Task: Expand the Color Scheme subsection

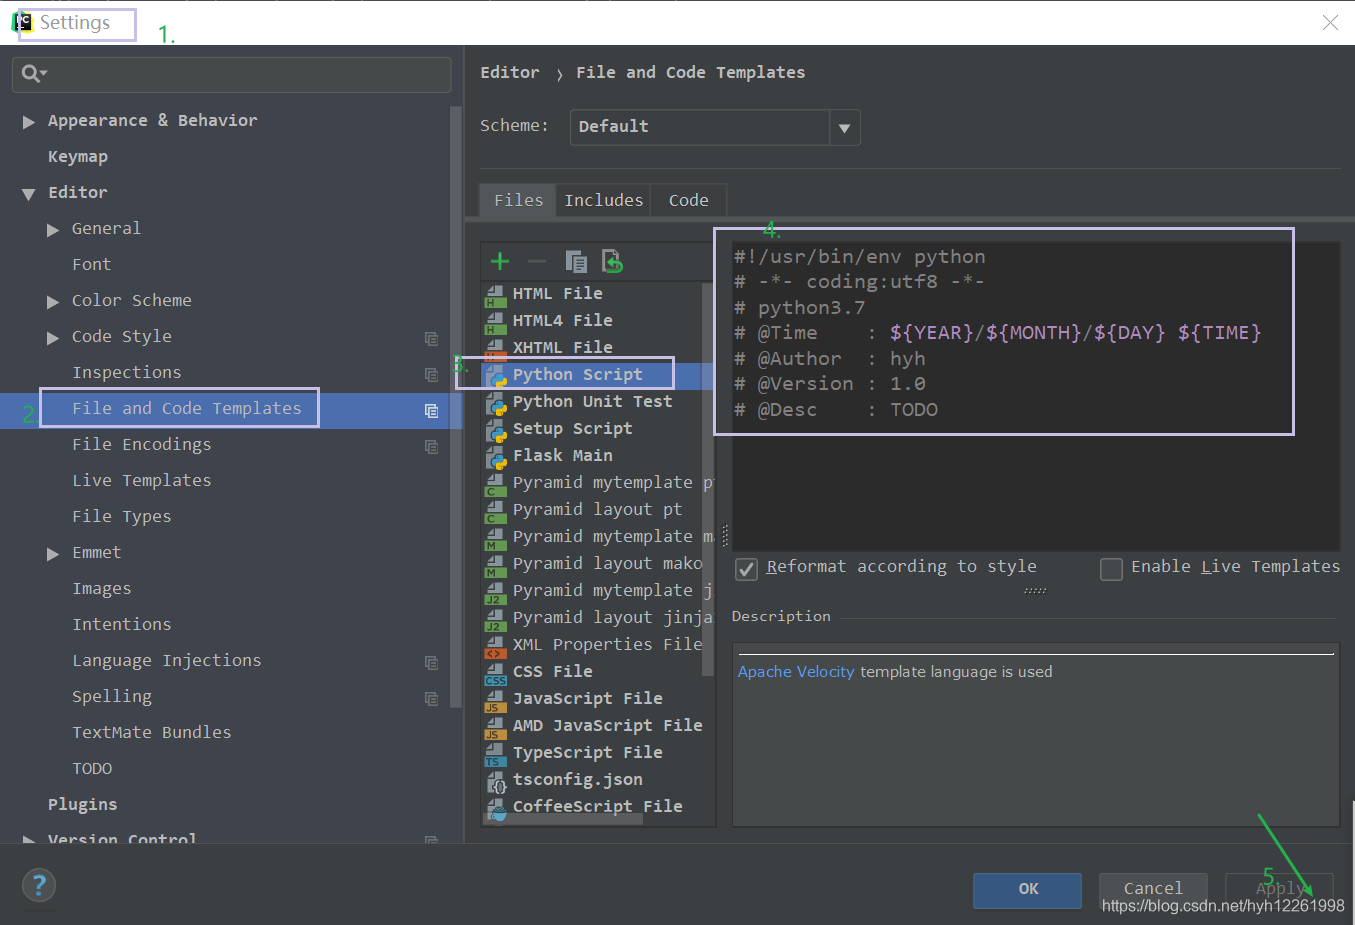Action: (x=53, y=302)
